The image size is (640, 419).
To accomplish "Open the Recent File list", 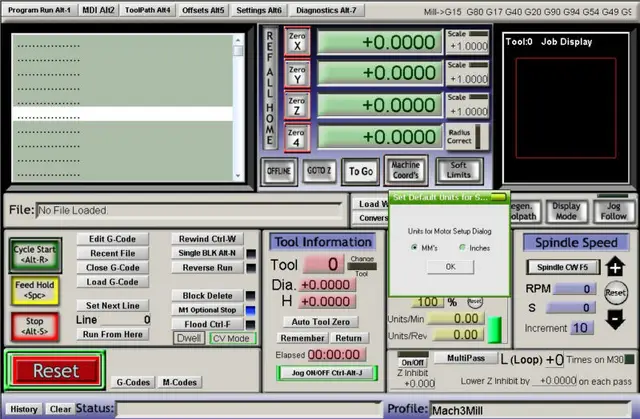I will [113, 253].
